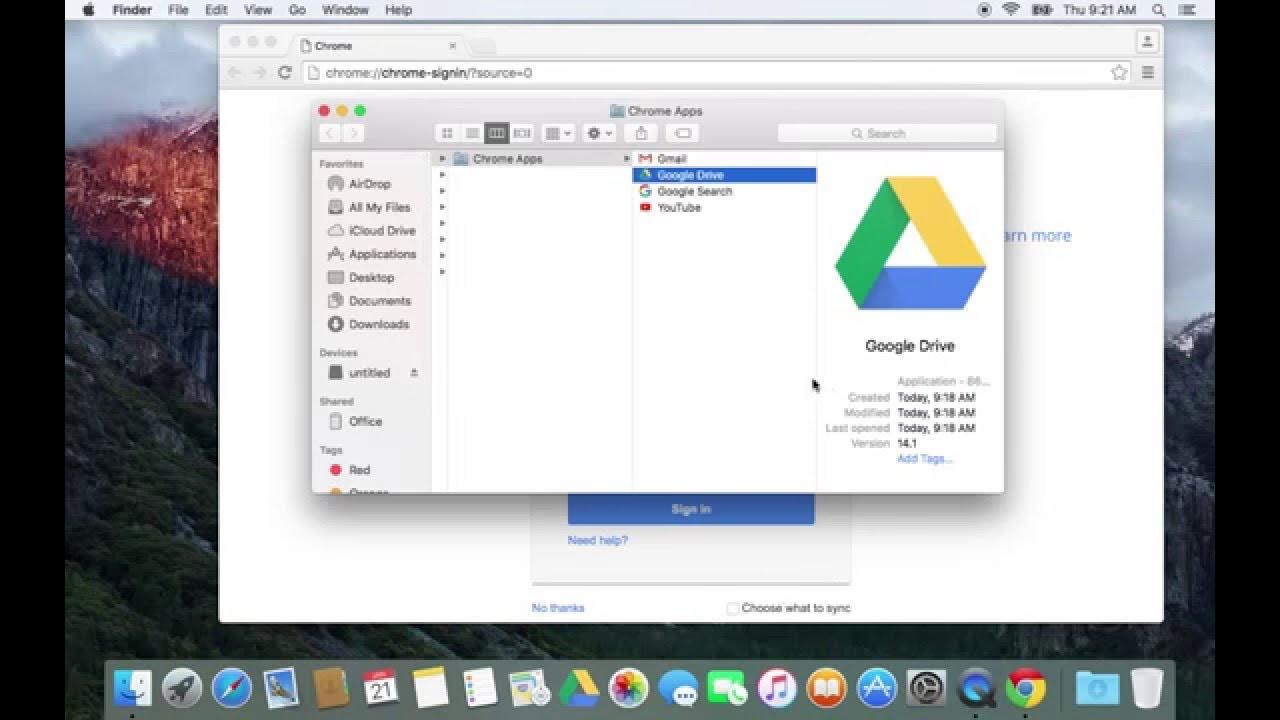Launch iTunes from the Dock

(x=776, y=688)
